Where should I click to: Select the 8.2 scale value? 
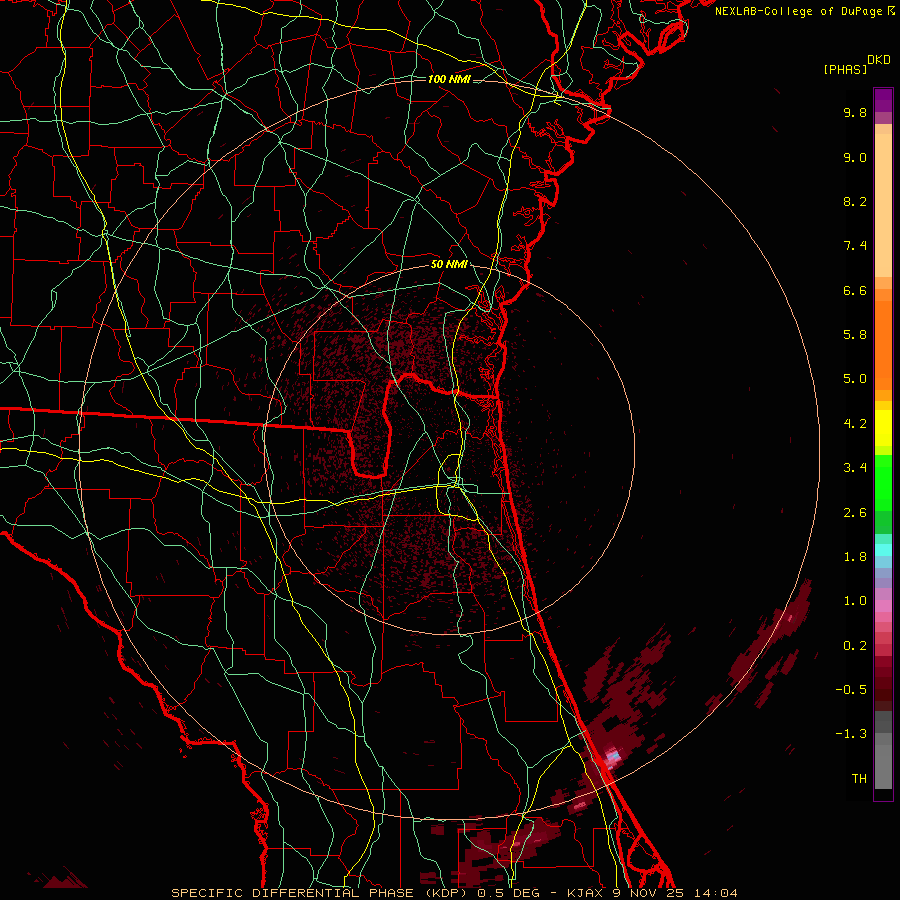855,201
